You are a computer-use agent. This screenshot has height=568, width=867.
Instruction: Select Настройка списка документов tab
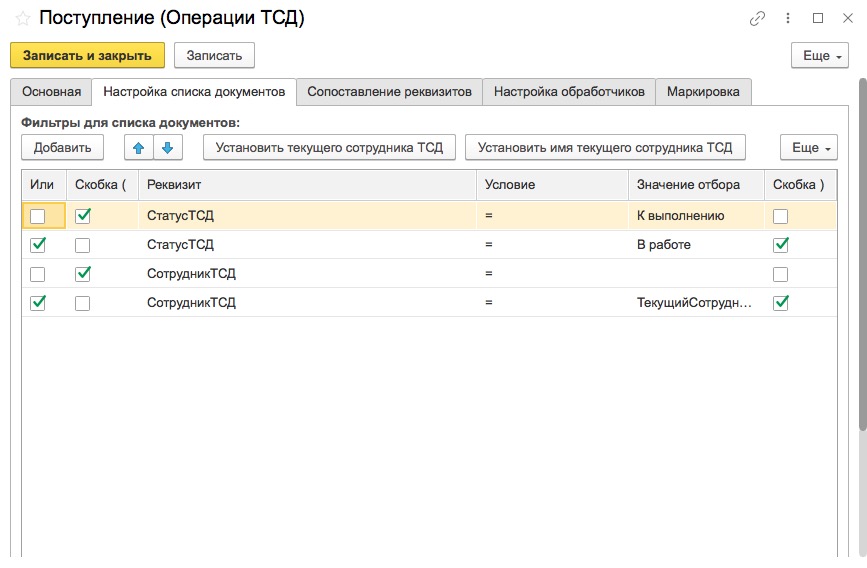[194, 92]
